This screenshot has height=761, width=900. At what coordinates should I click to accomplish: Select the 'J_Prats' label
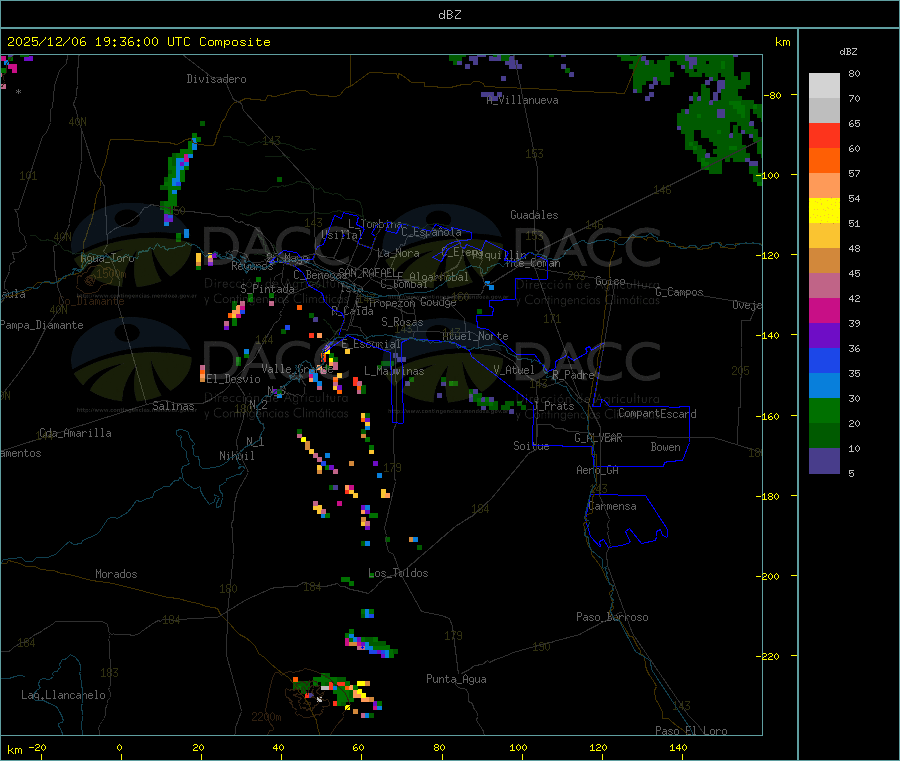point(554,406)
